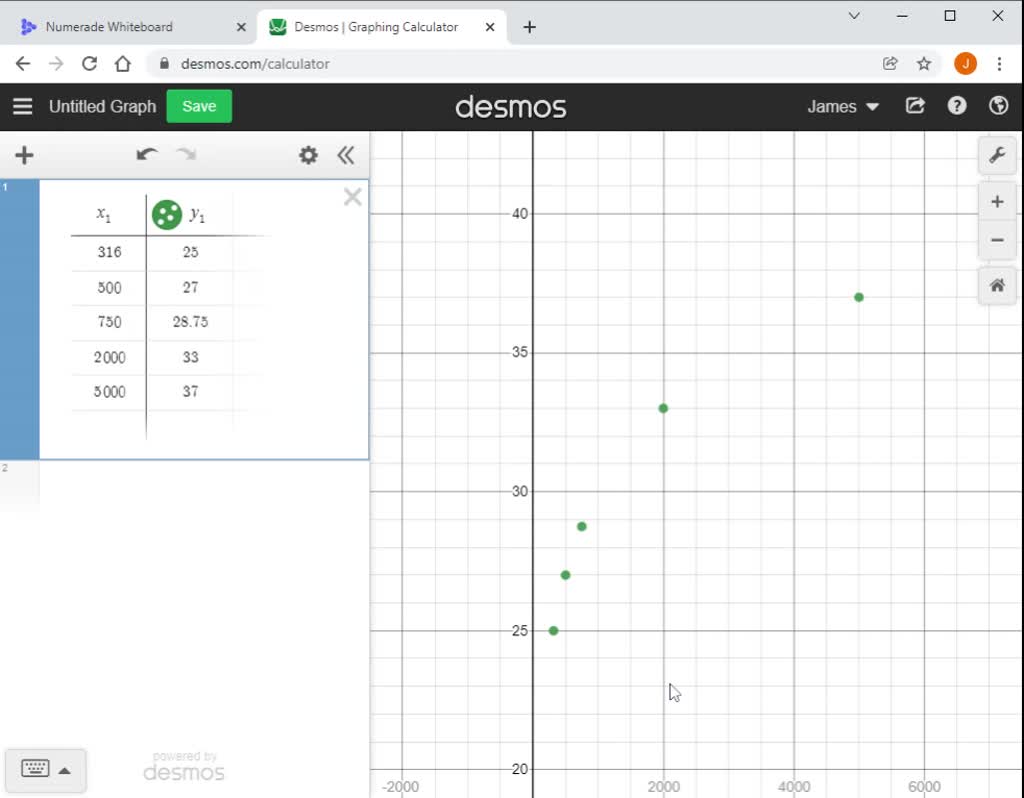Click the zoom in magnifier button

(x=996, y=201)
